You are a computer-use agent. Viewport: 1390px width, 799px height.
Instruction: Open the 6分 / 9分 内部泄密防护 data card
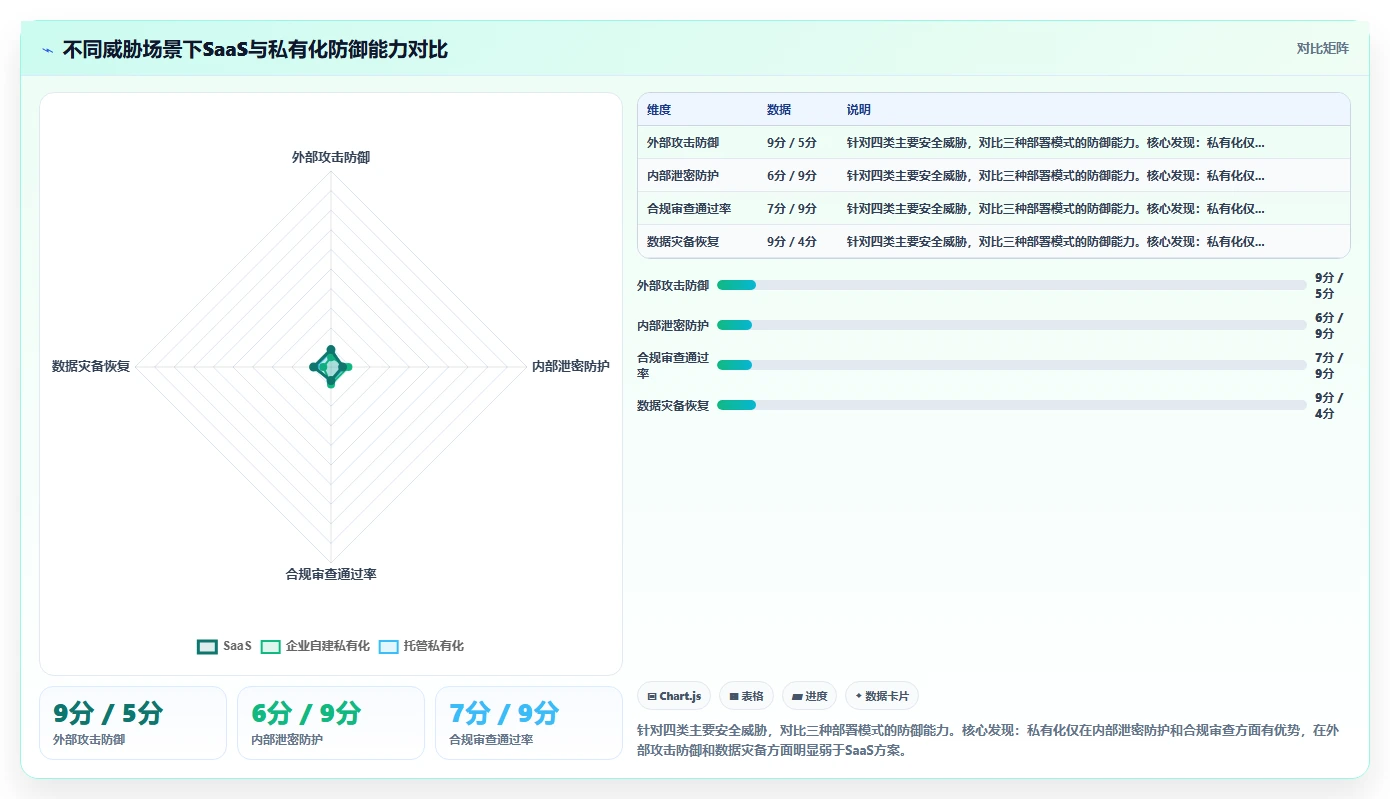tap(331, 723)
